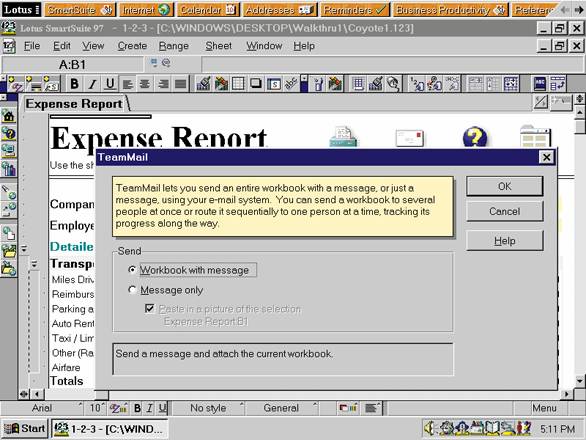Click Cancel in the TeamMail dialog
The height and width of the screenshot is (440, 586).
(505, 211)
